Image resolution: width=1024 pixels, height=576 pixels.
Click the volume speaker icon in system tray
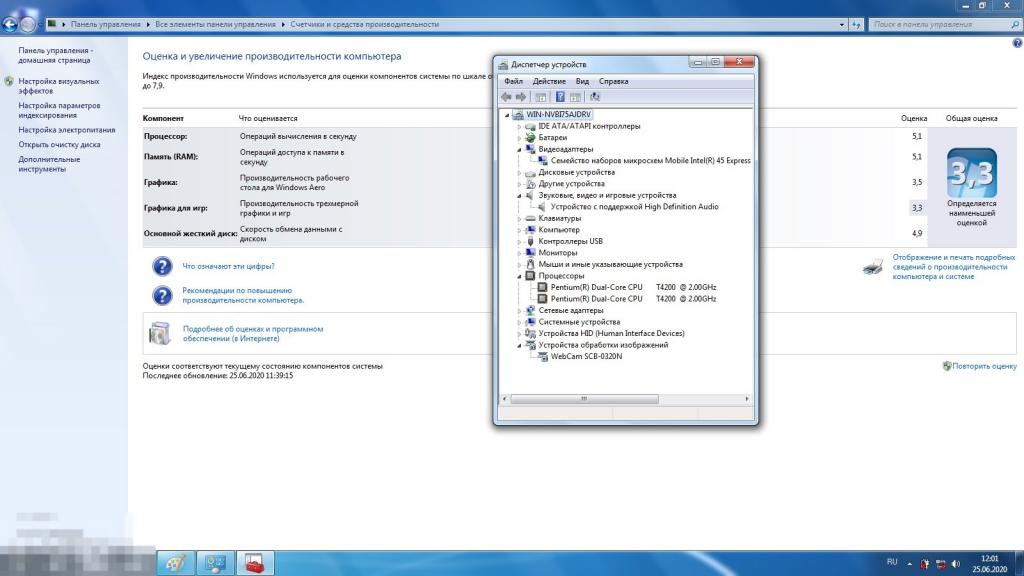955,564
